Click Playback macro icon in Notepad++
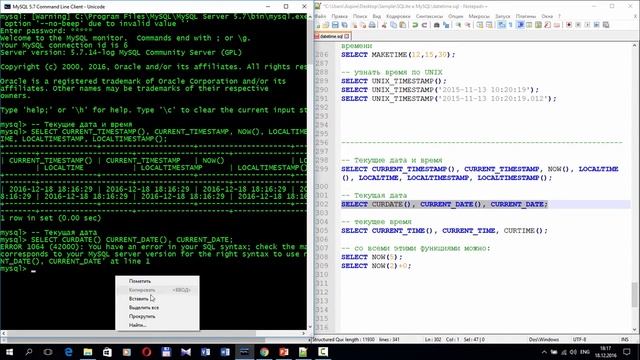Image resolution: width=640 pixels, height=360 pixels. 587,25
